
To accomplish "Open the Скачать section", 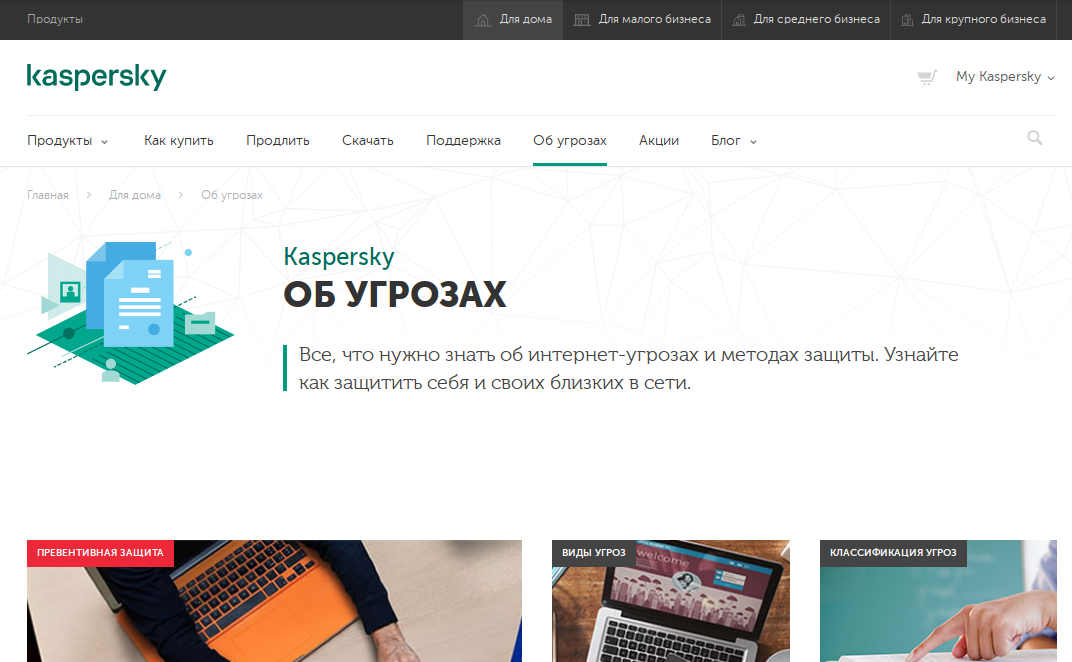I will coord(368,141).
